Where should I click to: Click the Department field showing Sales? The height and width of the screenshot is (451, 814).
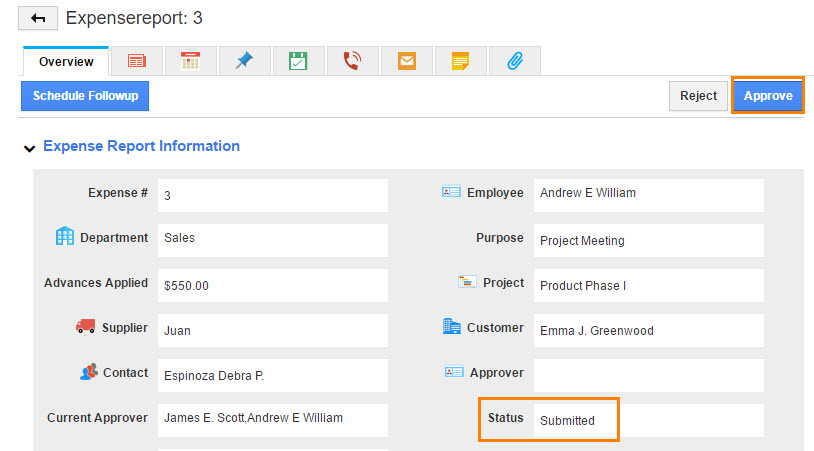point(272,239)
